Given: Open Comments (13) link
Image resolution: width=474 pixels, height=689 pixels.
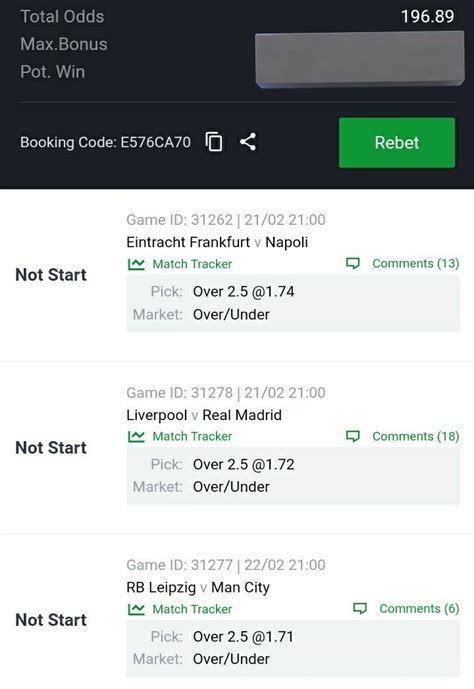Looking at the screenshot, I should [x=416, y=263].
